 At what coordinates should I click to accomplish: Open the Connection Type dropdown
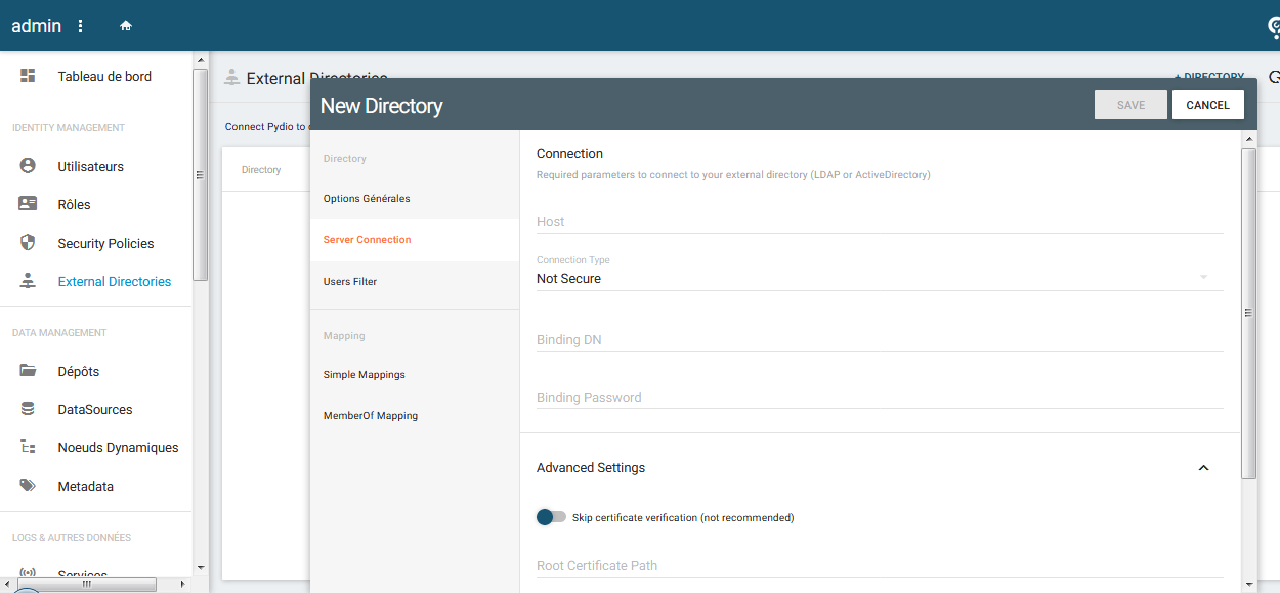(879, 278)
